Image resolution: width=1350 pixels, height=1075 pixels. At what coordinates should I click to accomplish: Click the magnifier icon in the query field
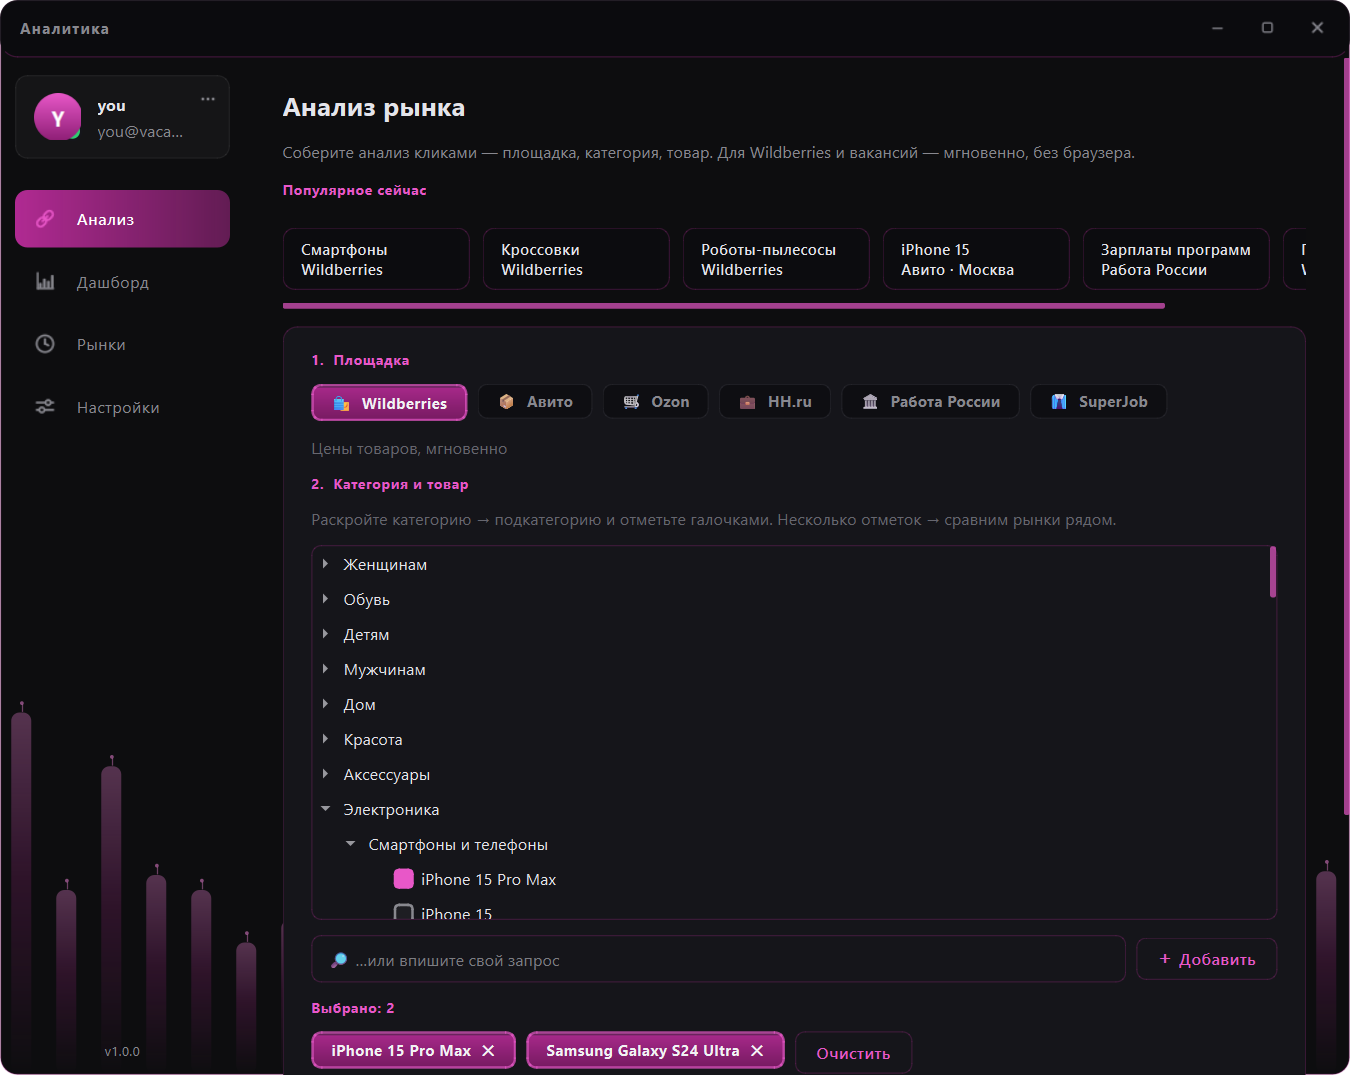click(x=339, y=960)
